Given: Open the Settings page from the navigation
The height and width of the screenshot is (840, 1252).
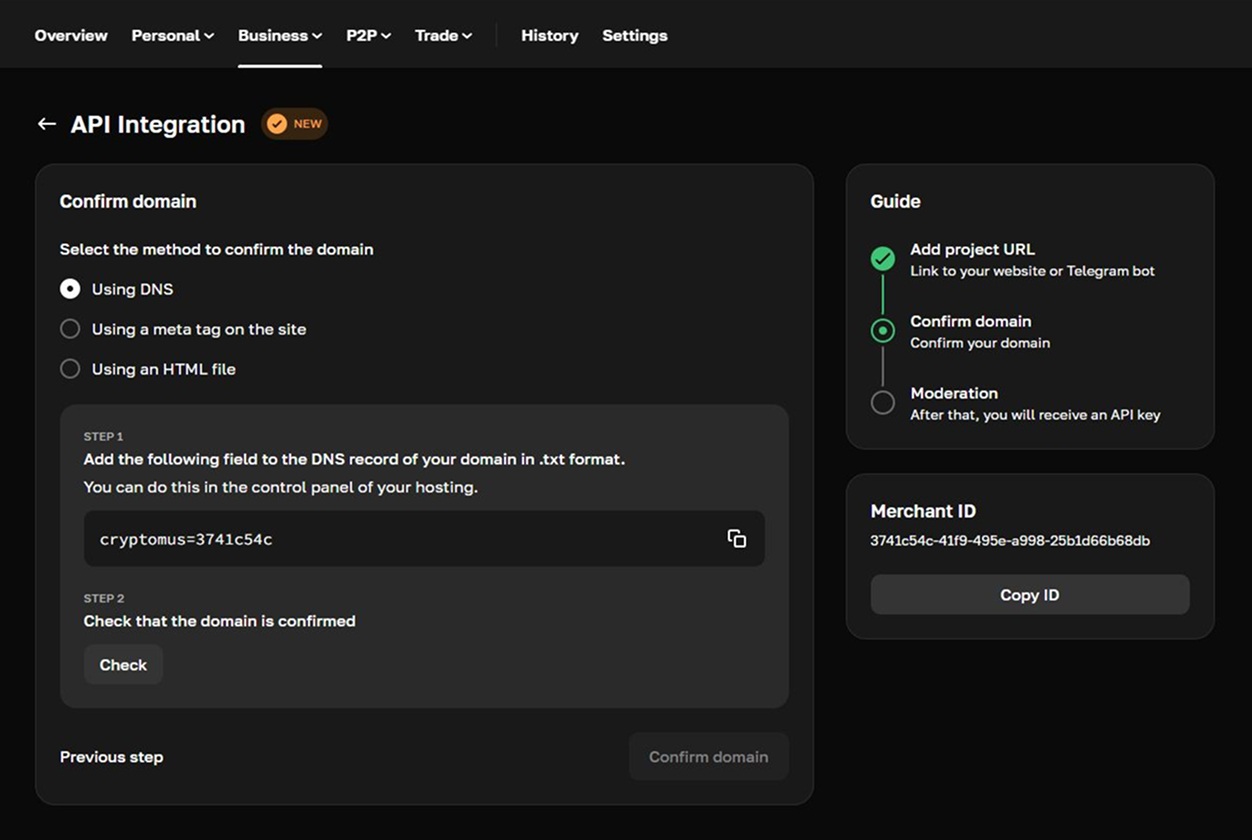Looking at the screenshot, I should pos(634,35).
